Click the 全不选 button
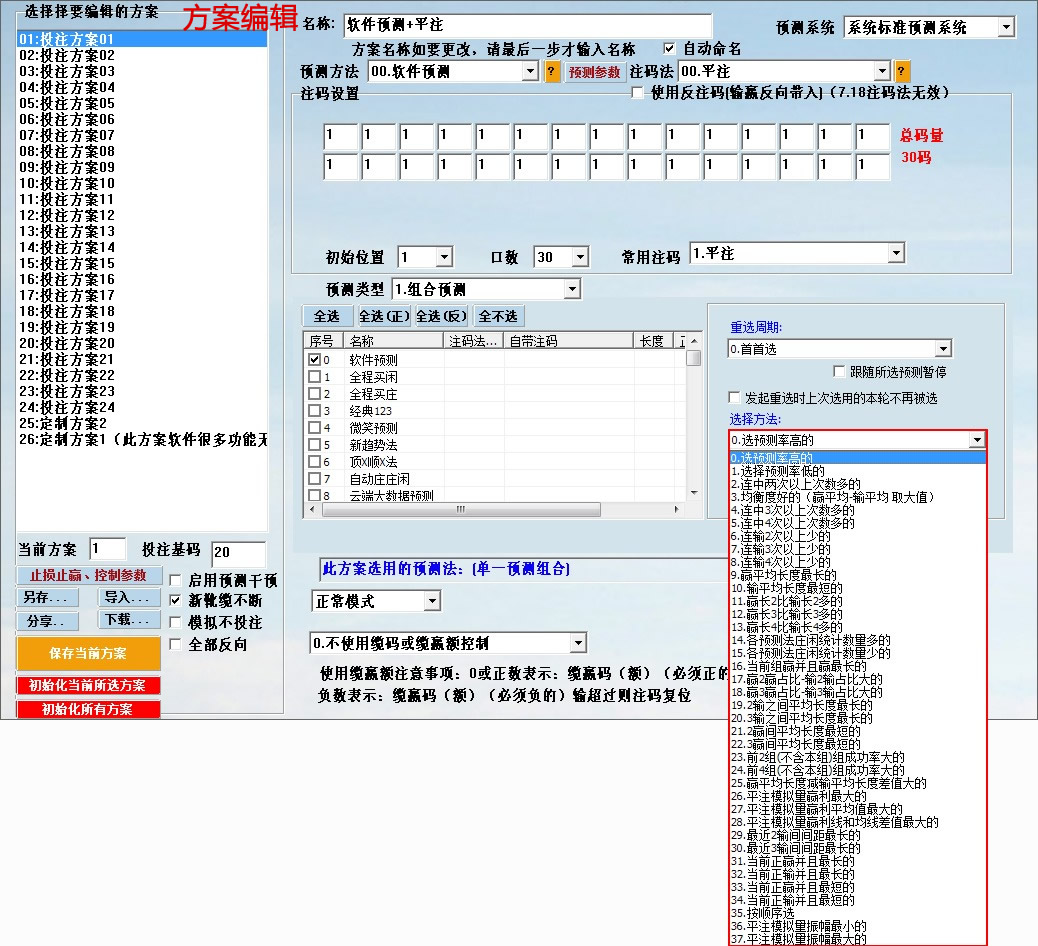Screen dimensions: 1038x946 (498, 316)
